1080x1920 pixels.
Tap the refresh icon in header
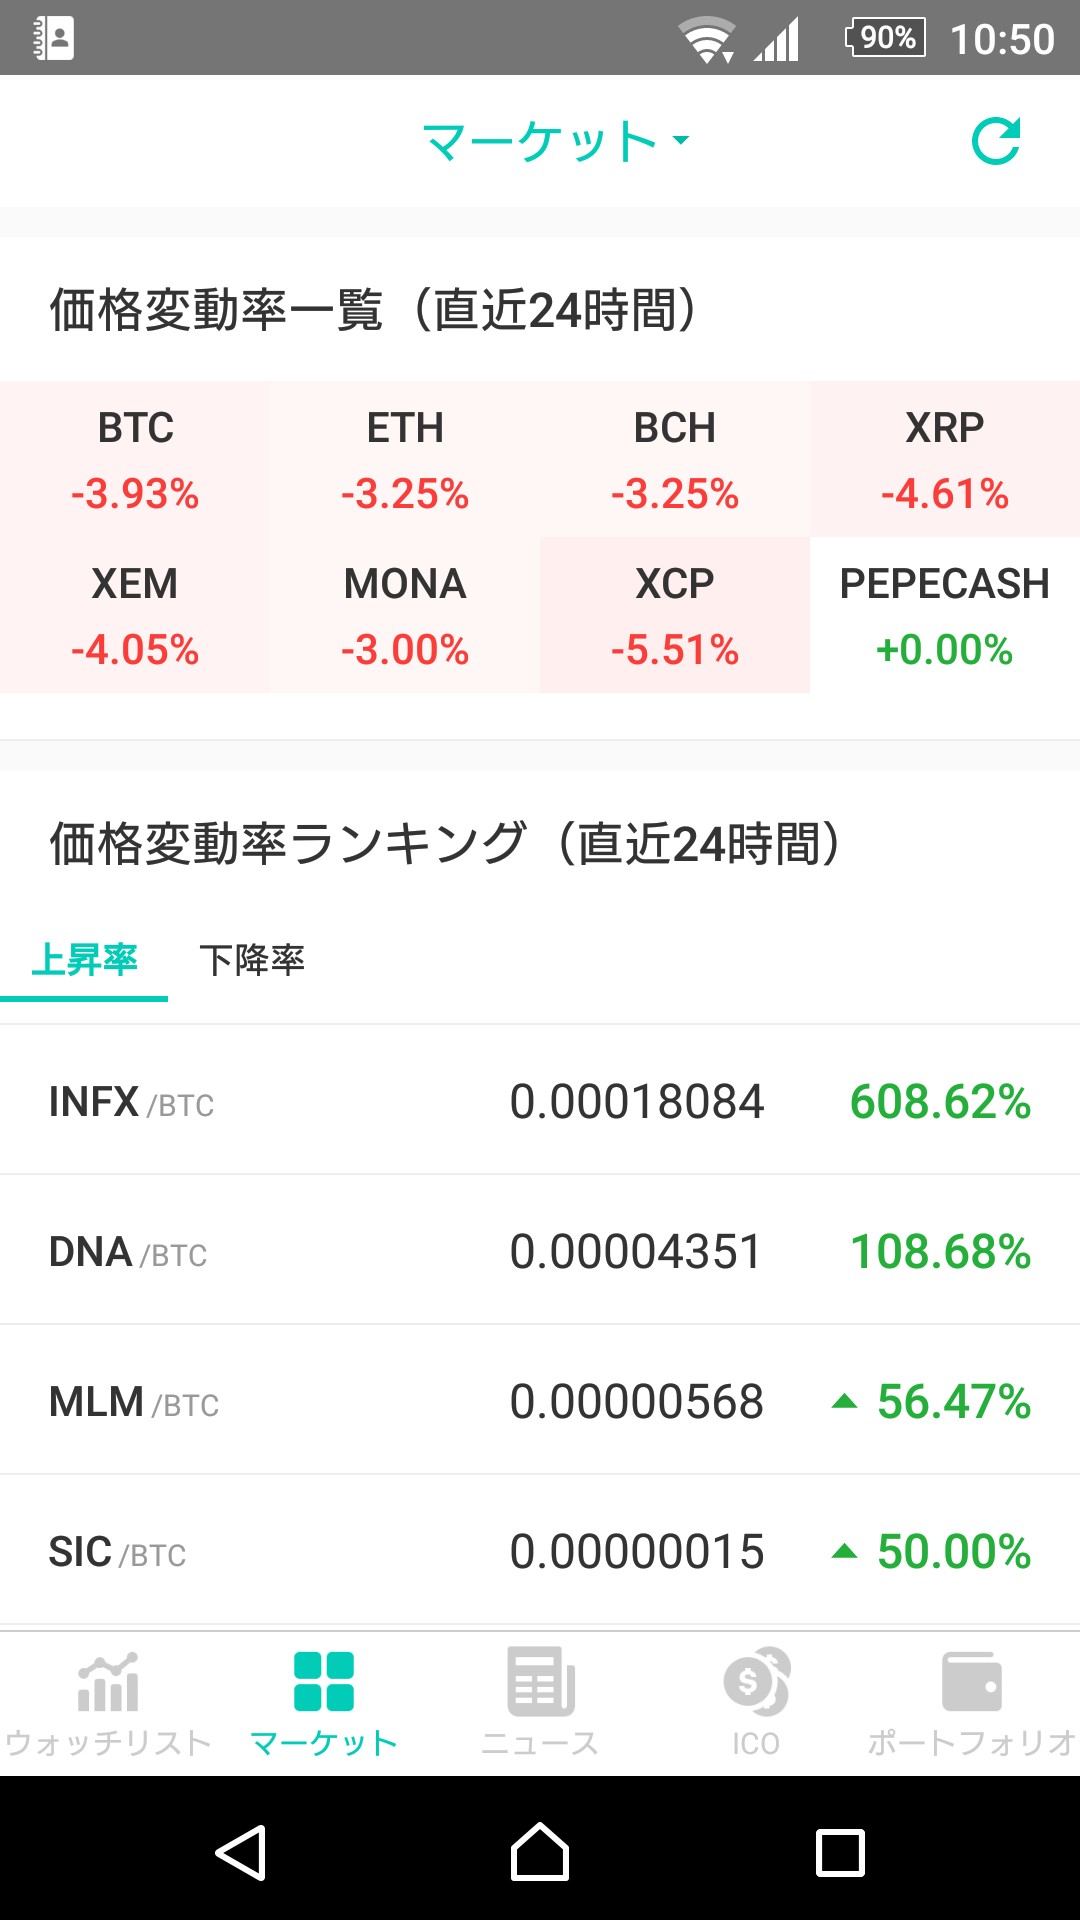(x=996, y=141)
